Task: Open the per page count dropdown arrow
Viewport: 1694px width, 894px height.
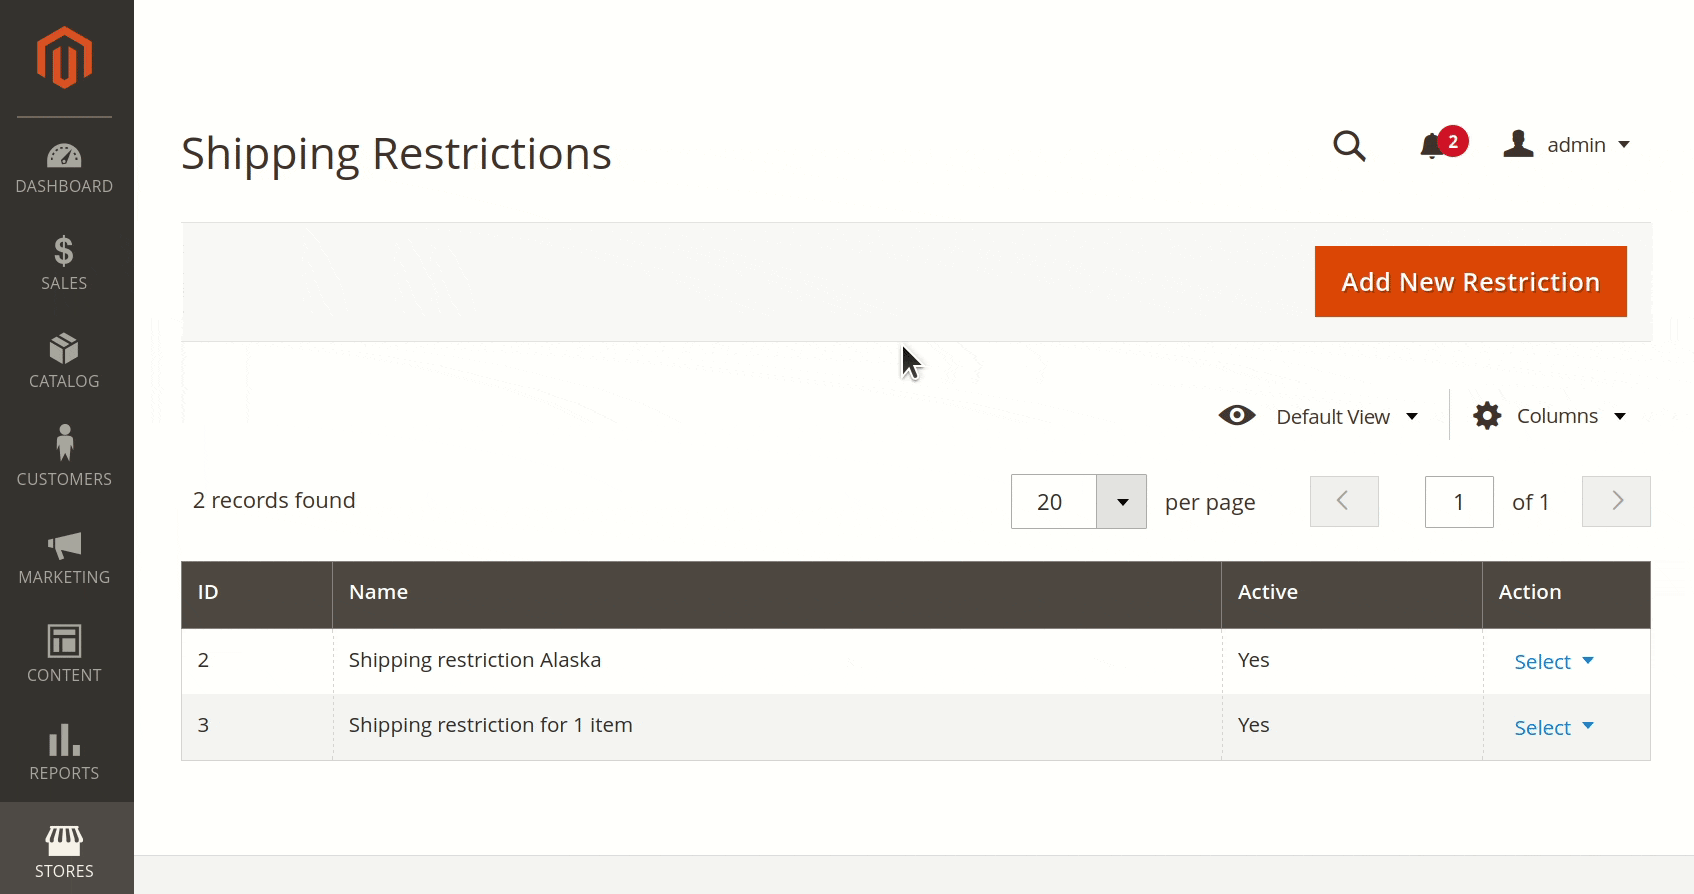Action: point(1122,502)
